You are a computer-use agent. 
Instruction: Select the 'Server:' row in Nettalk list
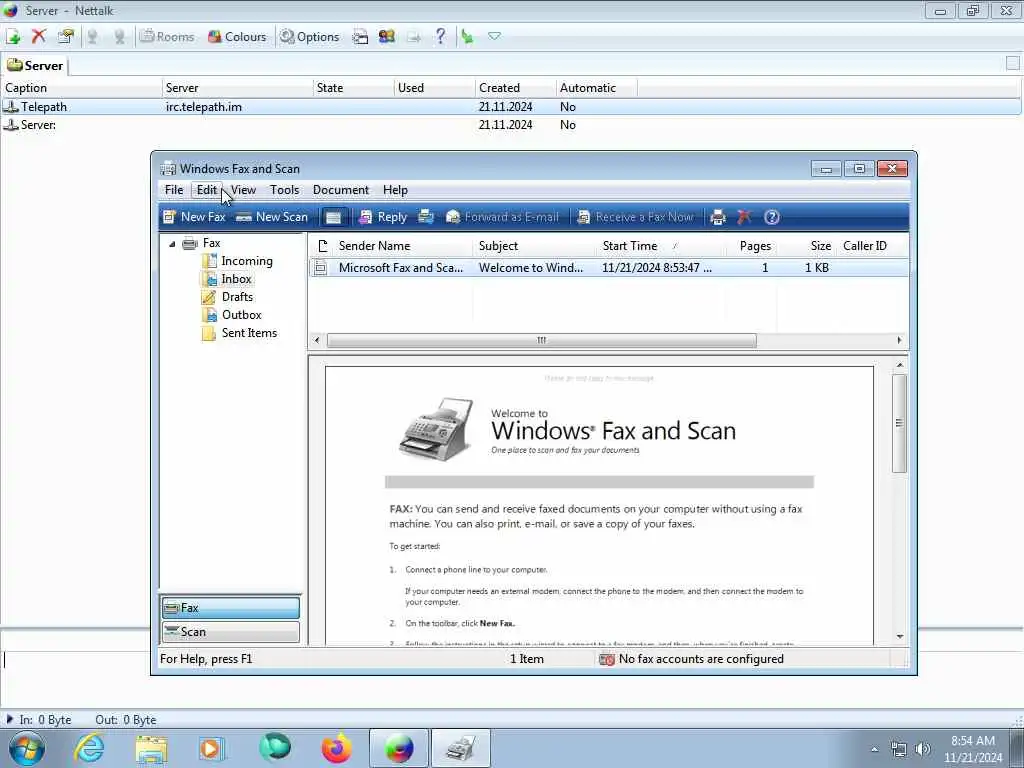(x=511, y=125)
